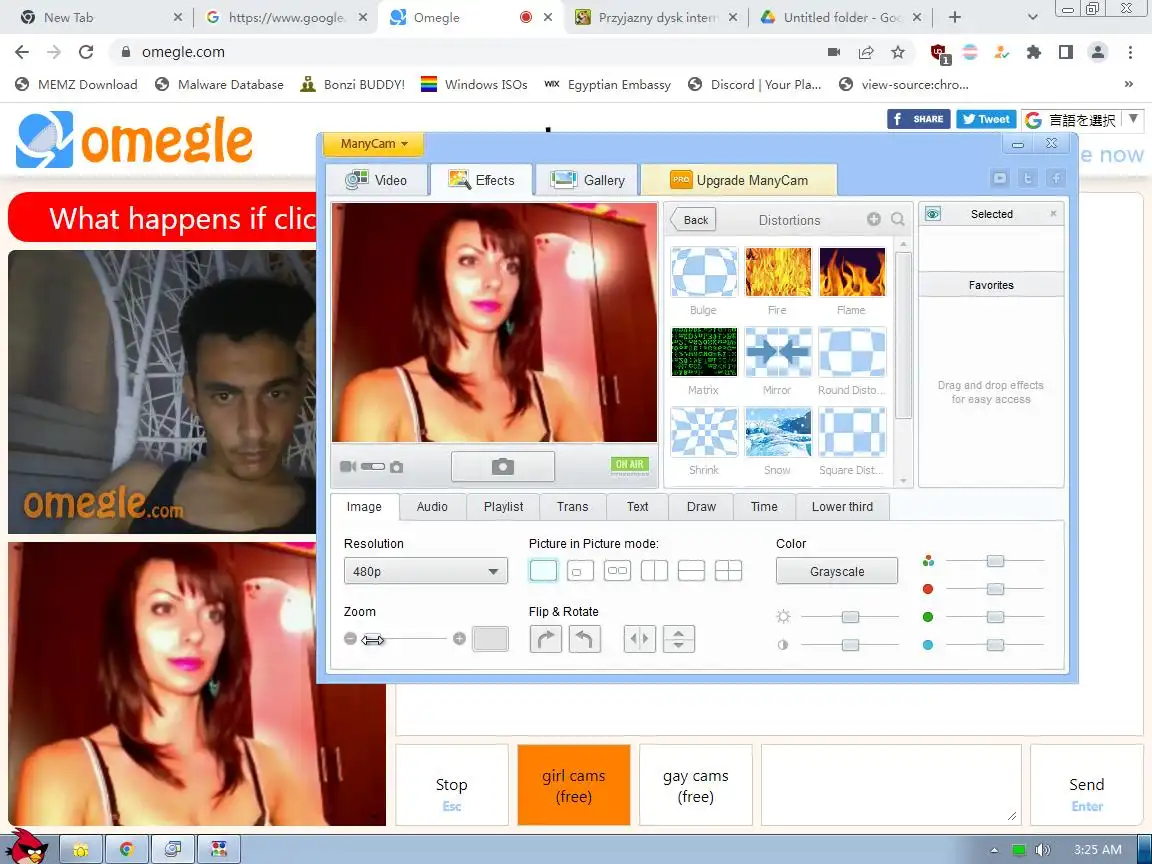This screenshot has height=864, width=1152.
Task: Open ManyCam YouTube link icon
Action: point(1000,178)
